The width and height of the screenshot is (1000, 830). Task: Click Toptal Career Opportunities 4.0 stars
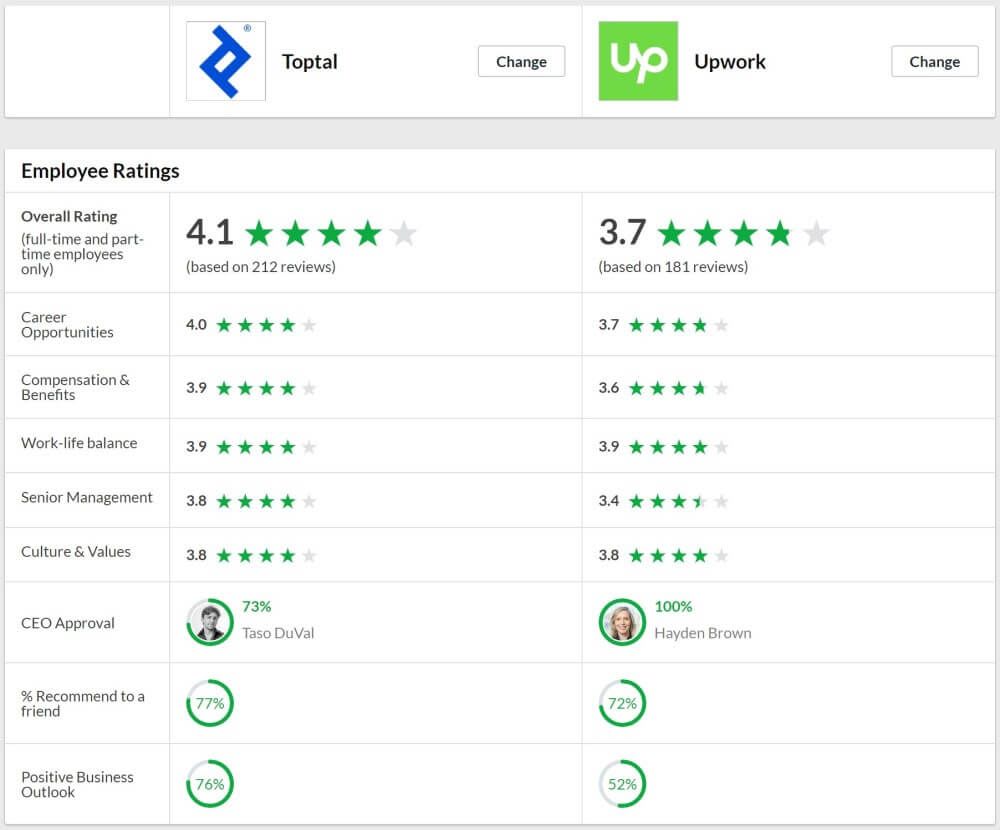pyautogui.click(x=267, y=325)
